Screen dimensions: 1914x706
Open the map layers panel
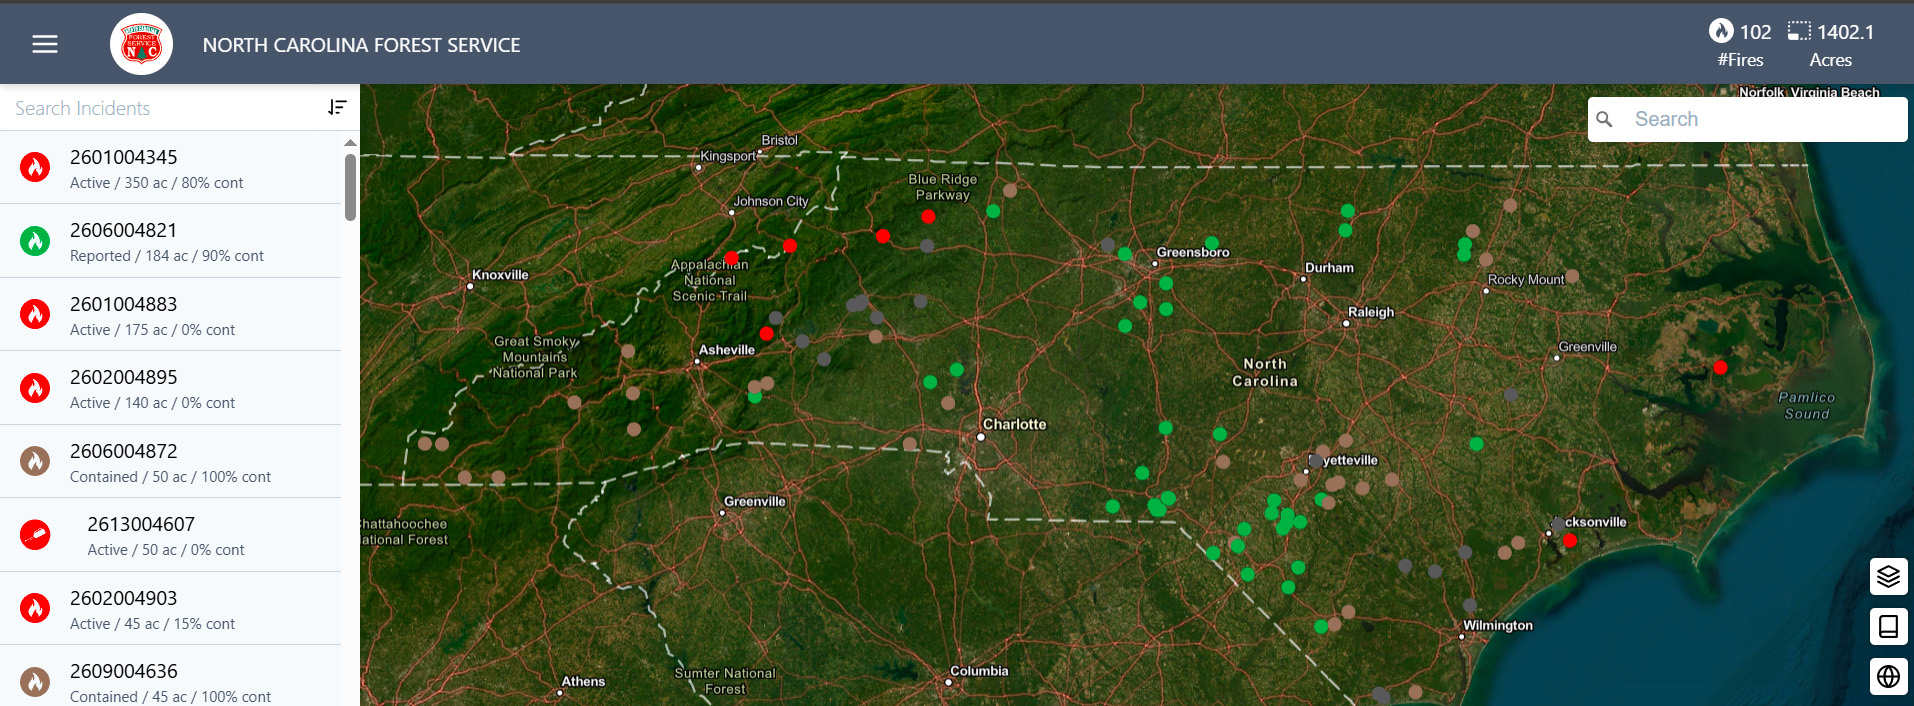pyautogui.click(x=1888, y=577)
